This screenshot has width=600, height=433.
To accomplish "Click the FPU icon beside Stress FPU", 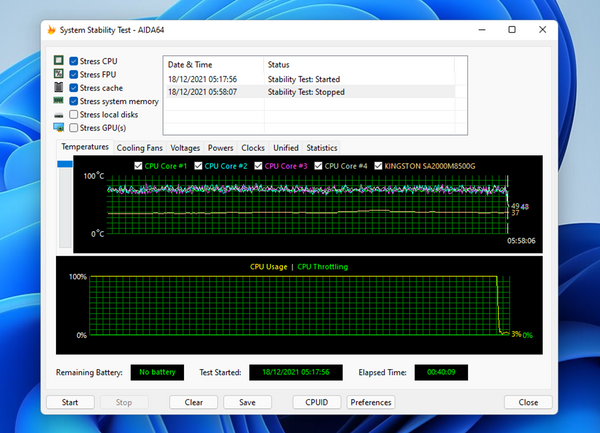I will click(59, 74).
